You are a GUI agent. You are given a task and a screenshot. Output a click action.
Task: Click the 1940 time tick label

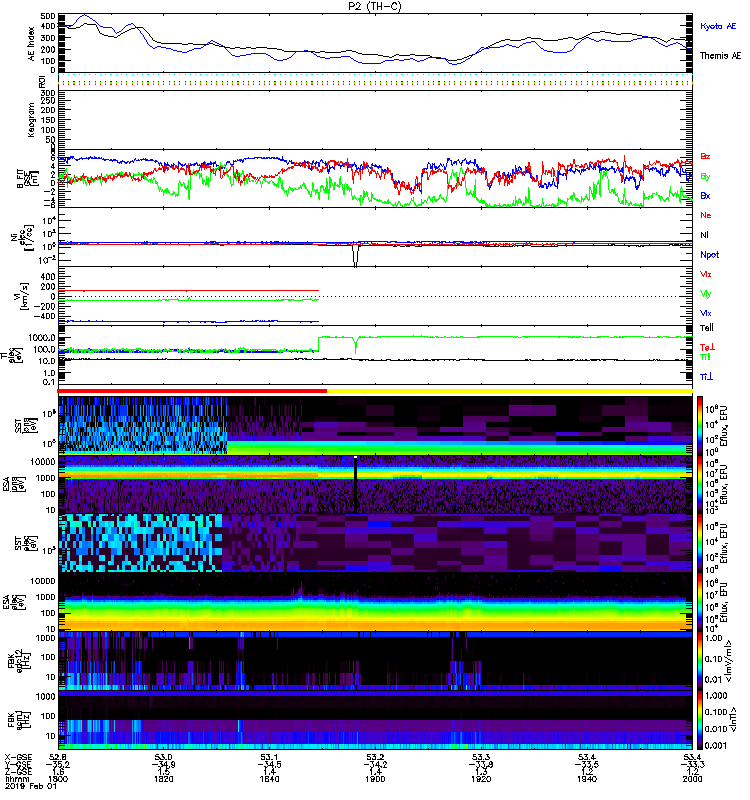[587, 779]
